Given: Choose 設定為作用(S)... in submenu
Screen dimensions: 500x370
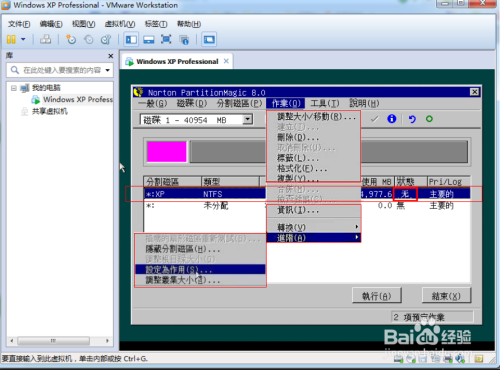Looking at the screenshot, I should [x=200, y=269].
